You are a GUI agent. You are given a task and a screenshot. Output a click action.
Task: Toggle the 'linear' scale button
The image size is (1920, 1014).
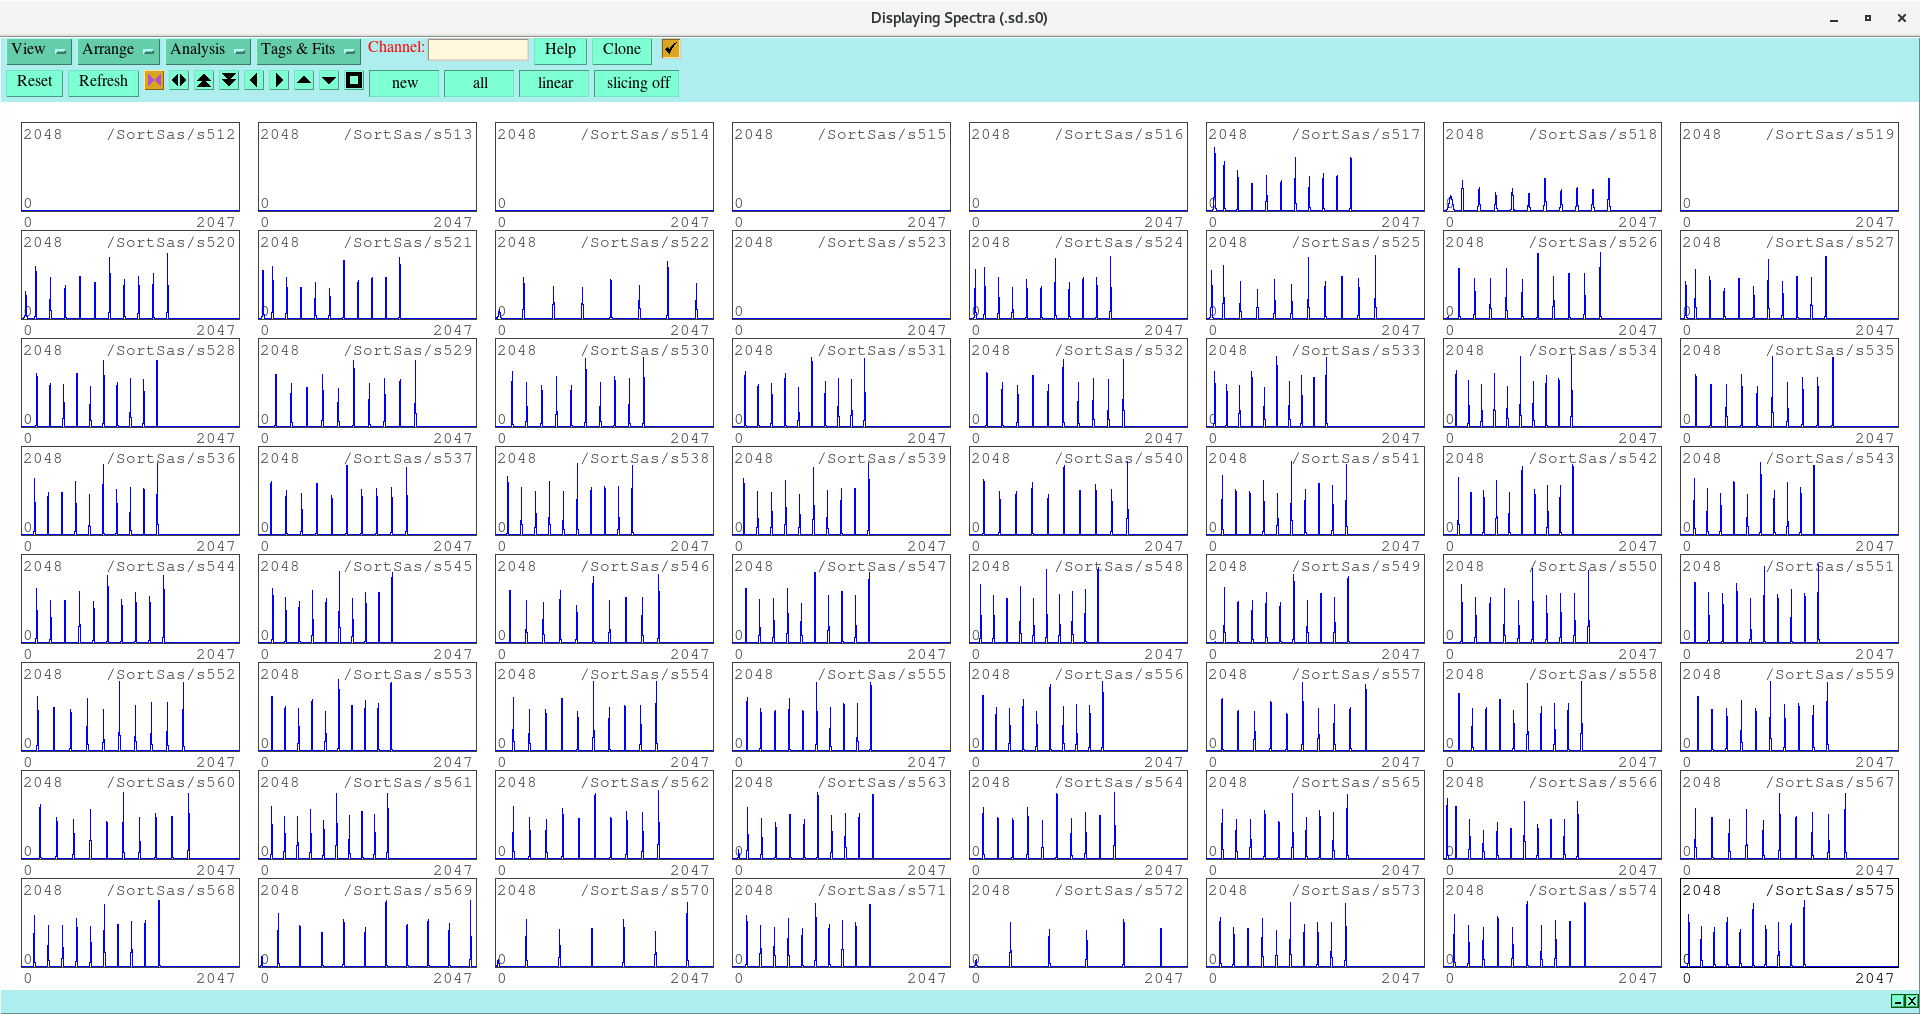coord(555,83)
